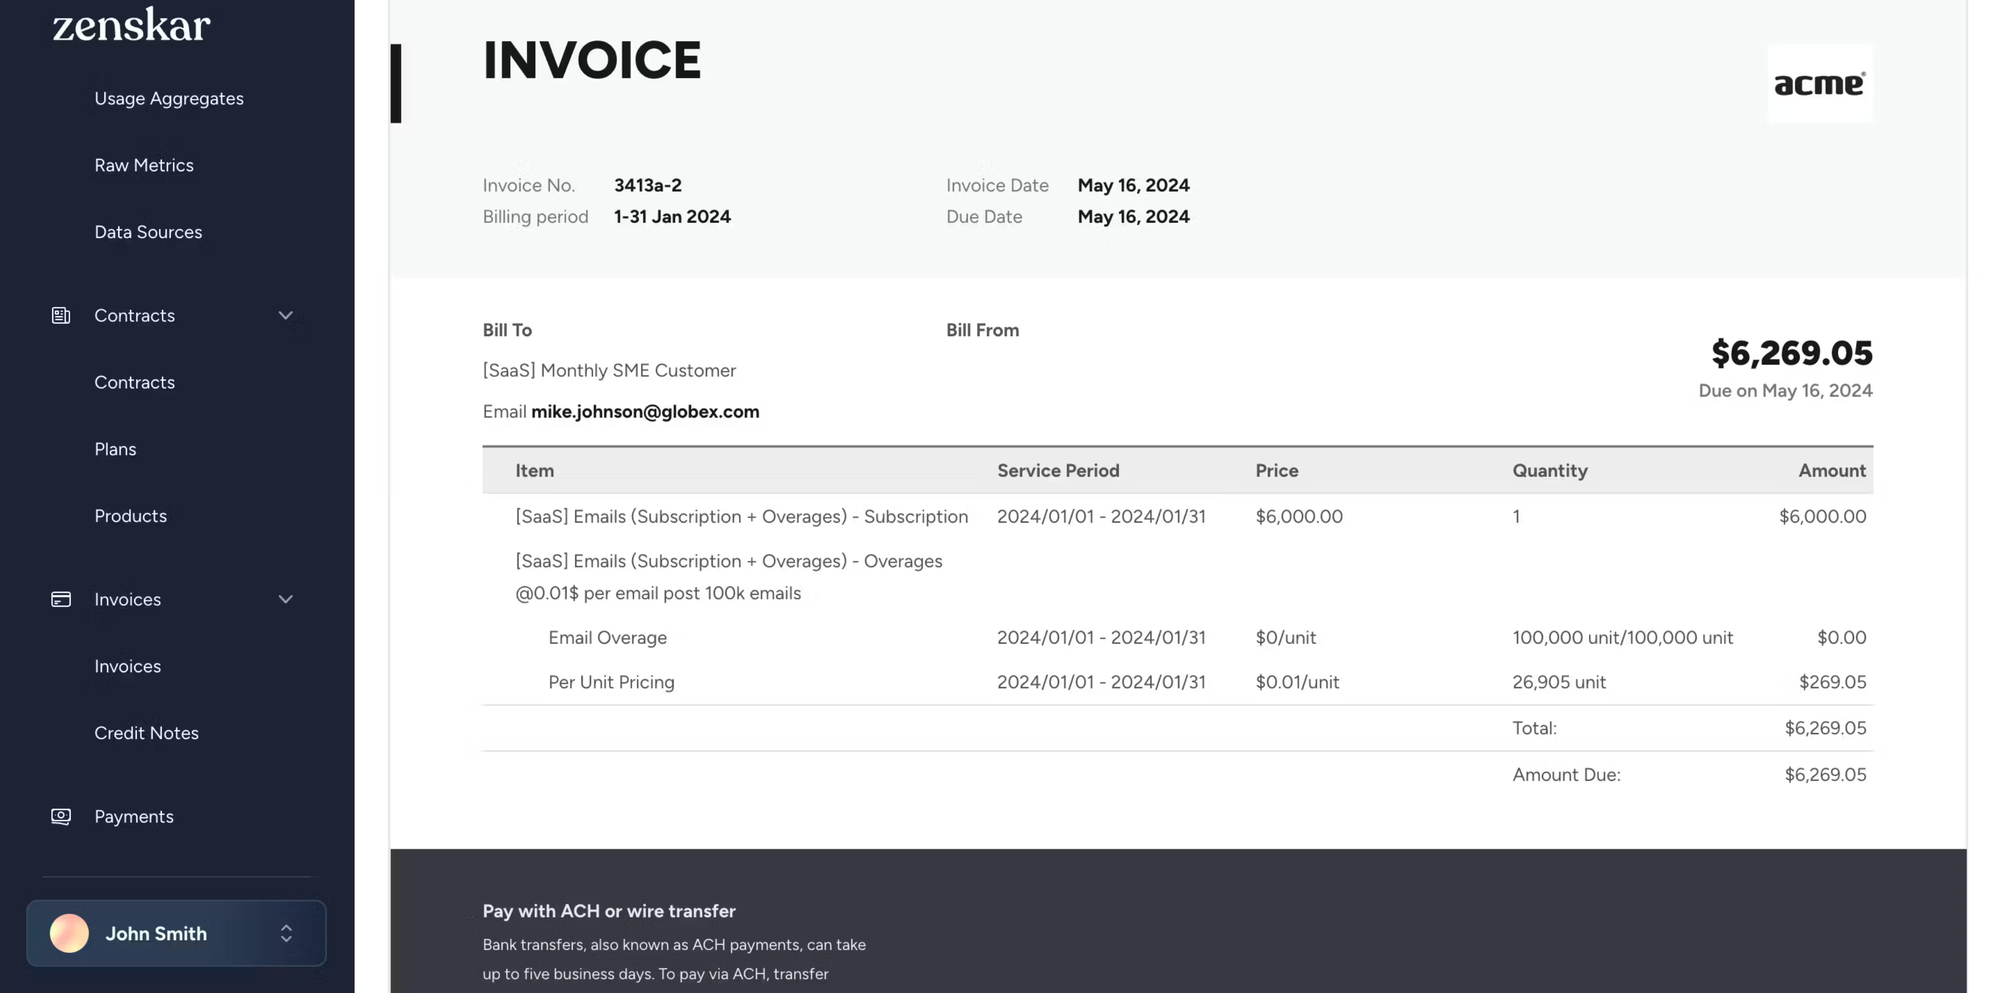This screenshot has width=2000, height=993.
Task: Open Raw Metrics from sidebar
Action: coord(144,165)
